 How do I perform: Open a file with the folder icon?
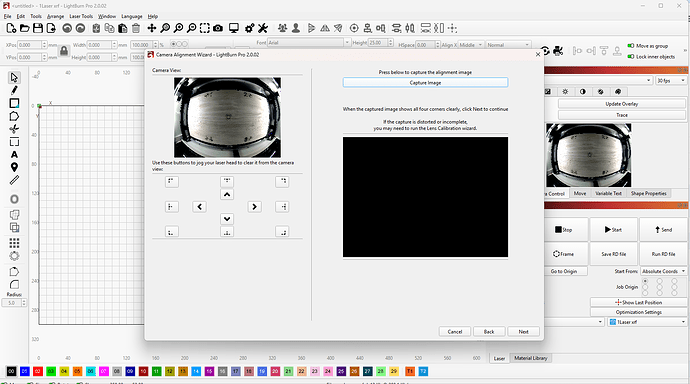point(25,28)
